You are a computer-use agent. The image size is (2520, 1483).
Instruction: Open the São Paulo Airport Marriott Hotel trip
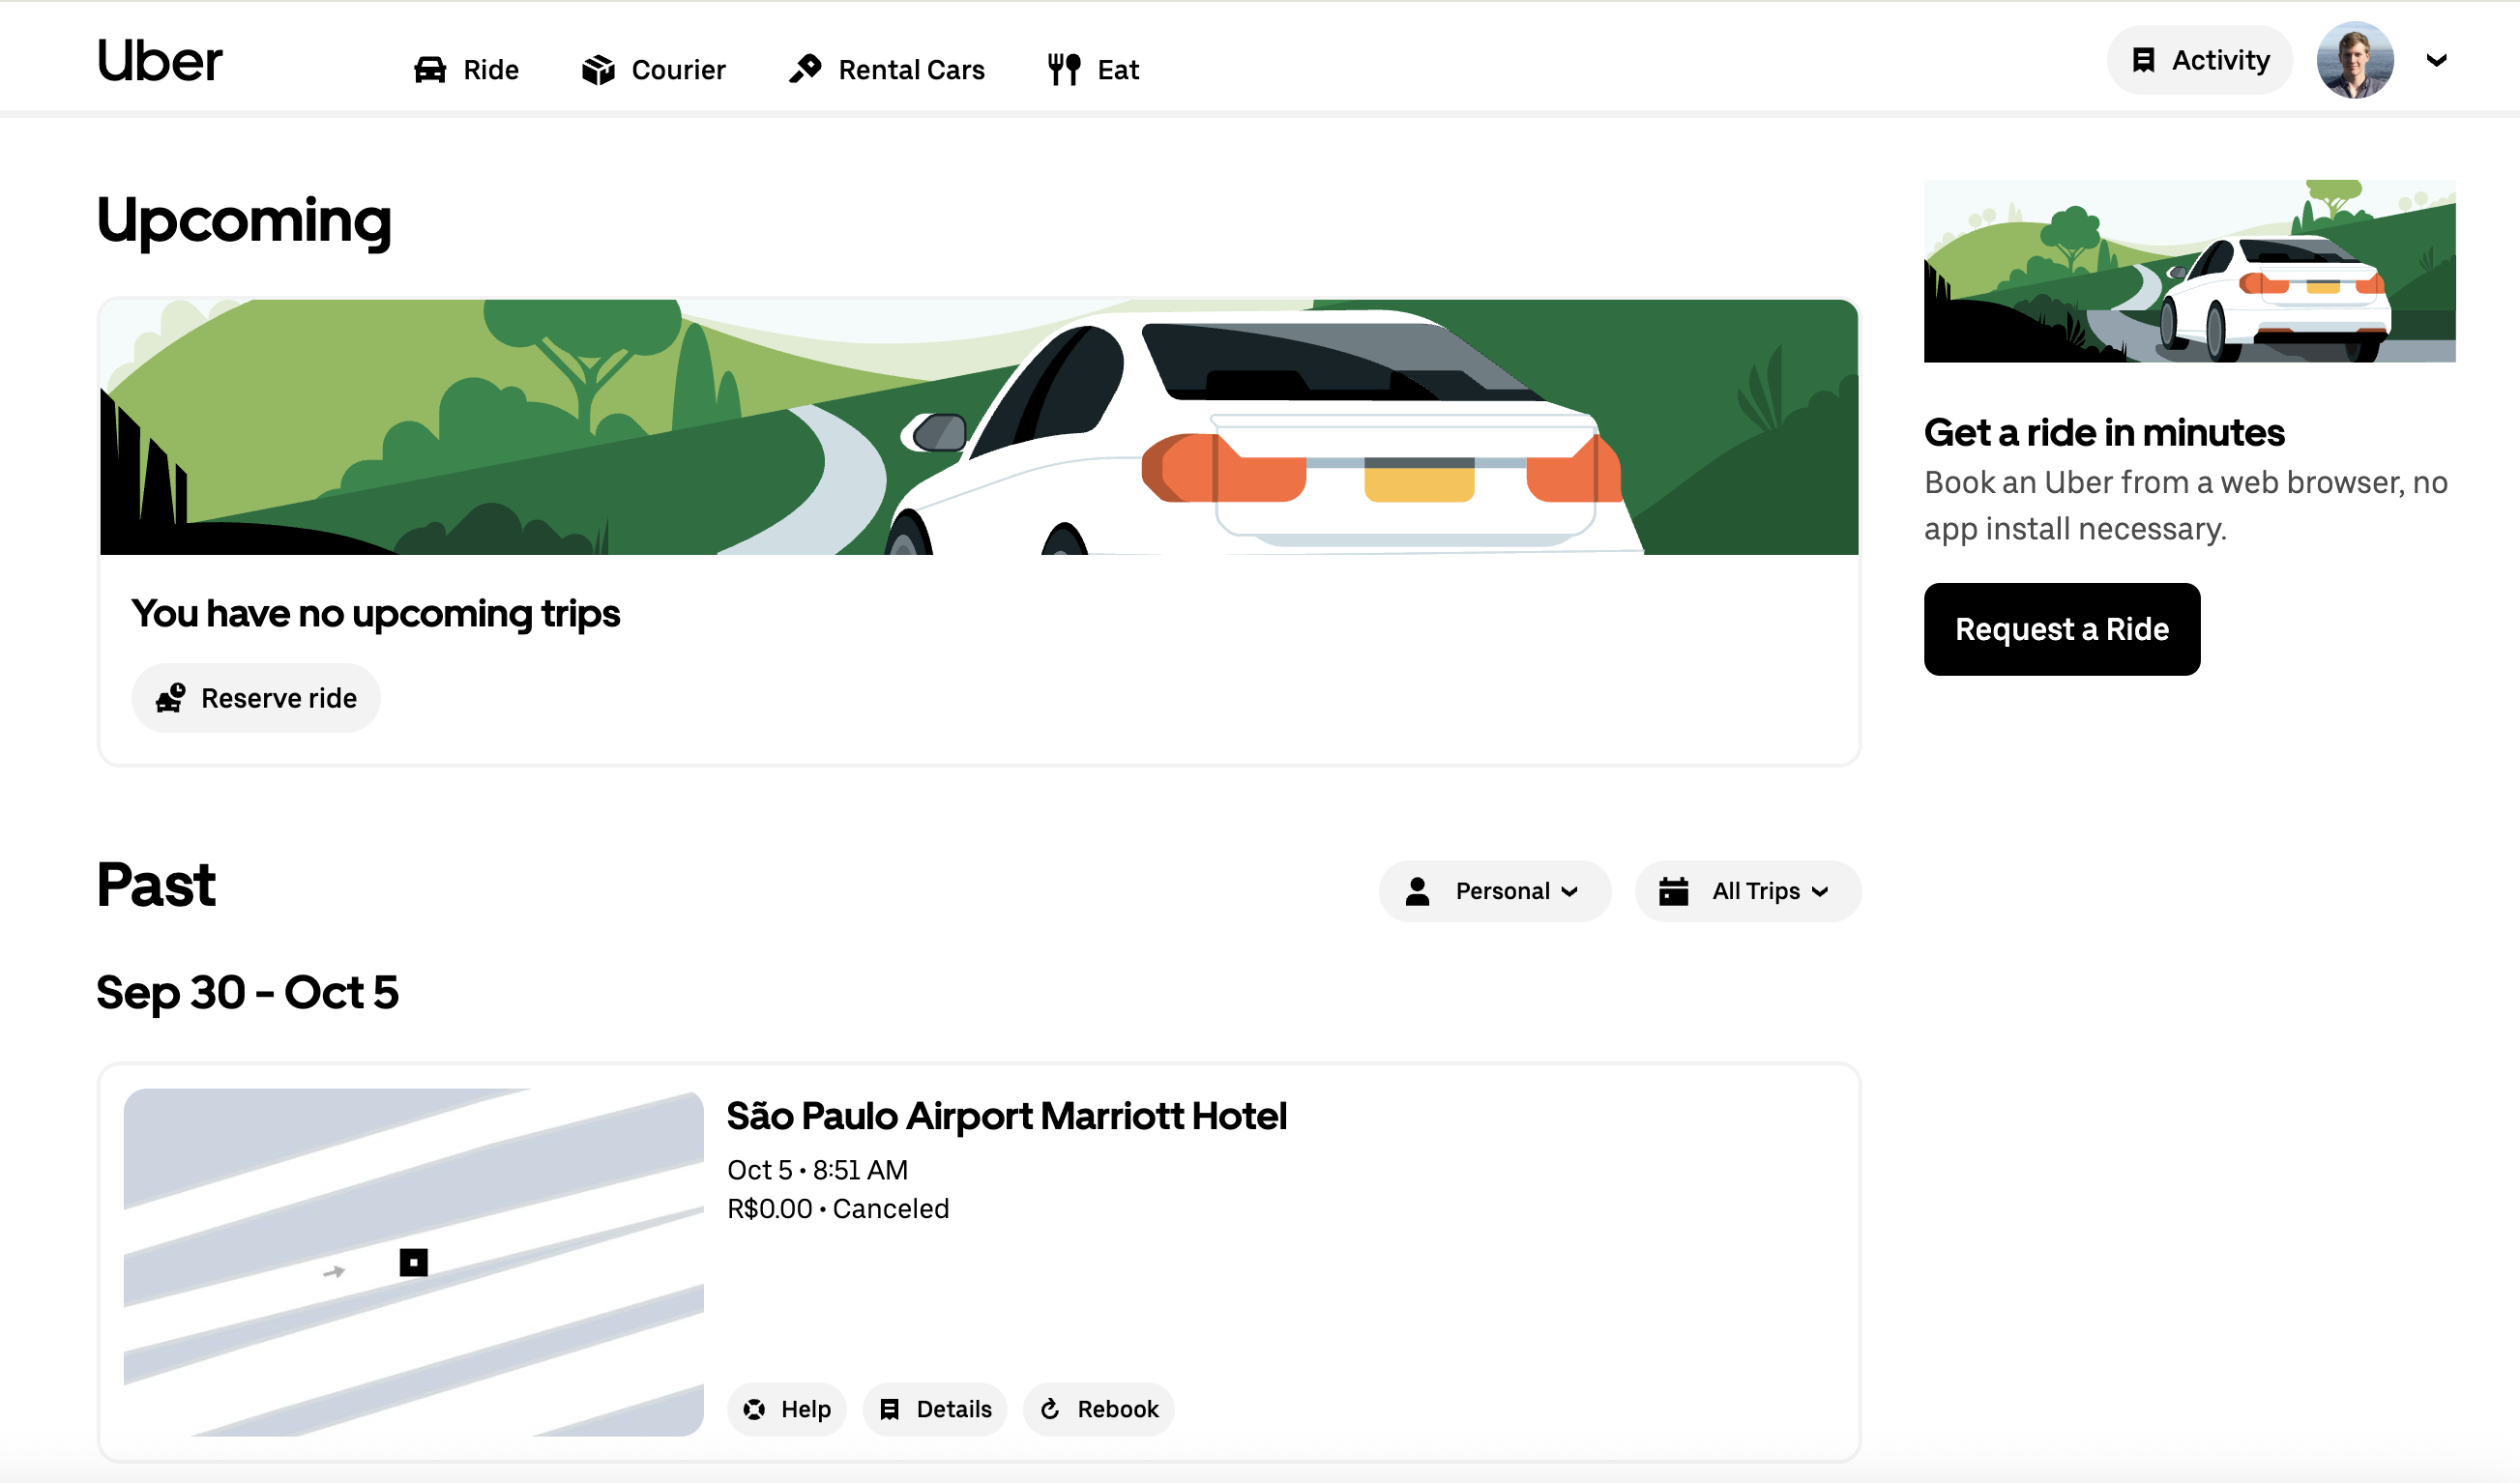click(x=1006, y=1116)
